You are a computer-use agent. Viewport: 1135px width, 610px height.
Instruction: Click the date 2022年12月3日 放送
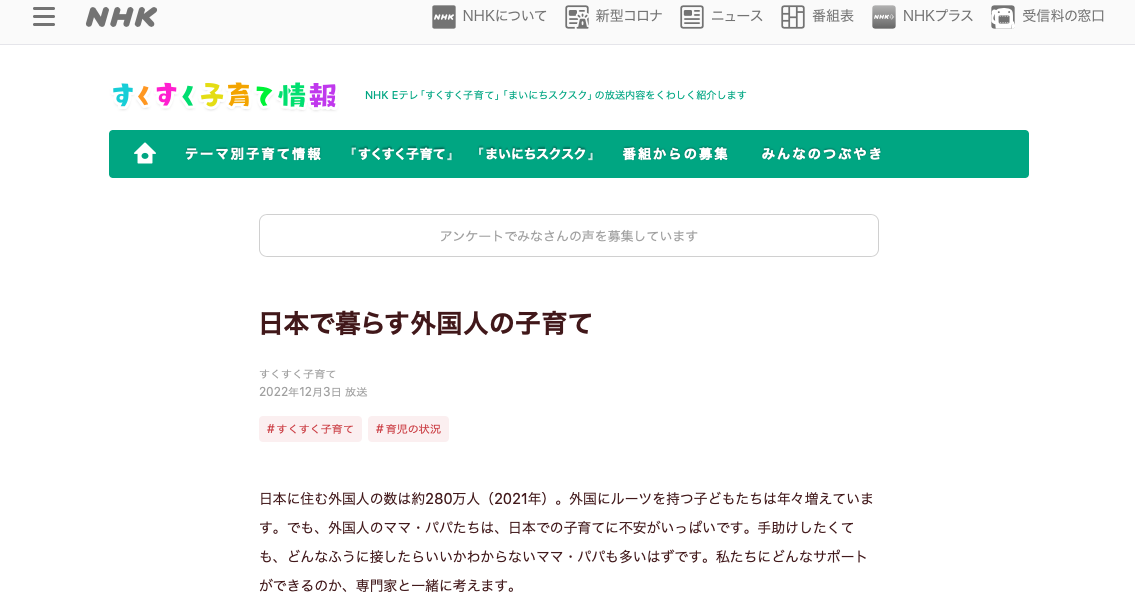313,392
